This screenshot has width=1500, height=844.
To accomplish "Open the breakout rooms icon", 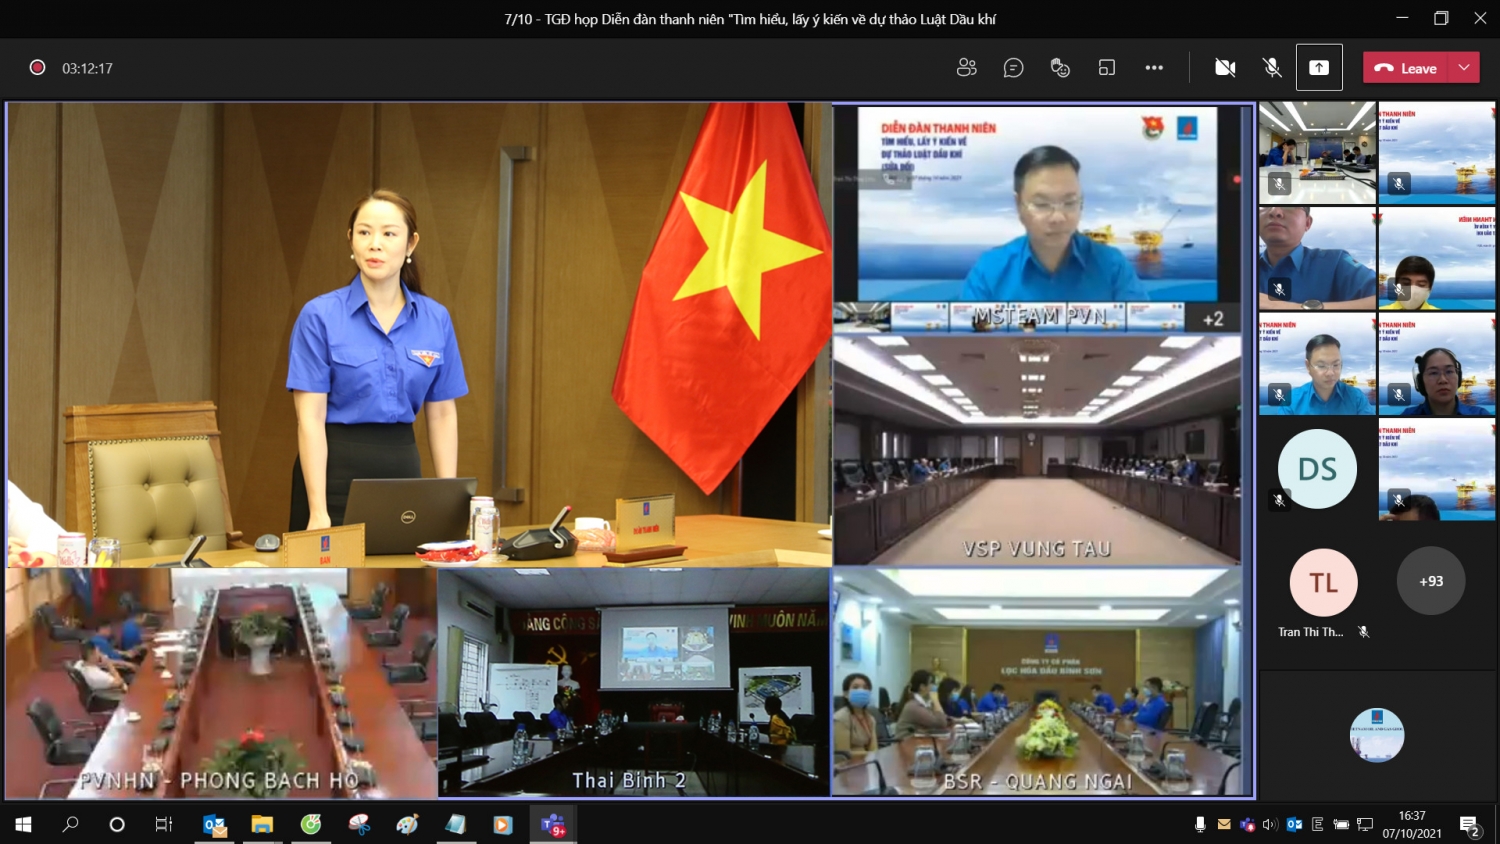I will [1107, 68].
